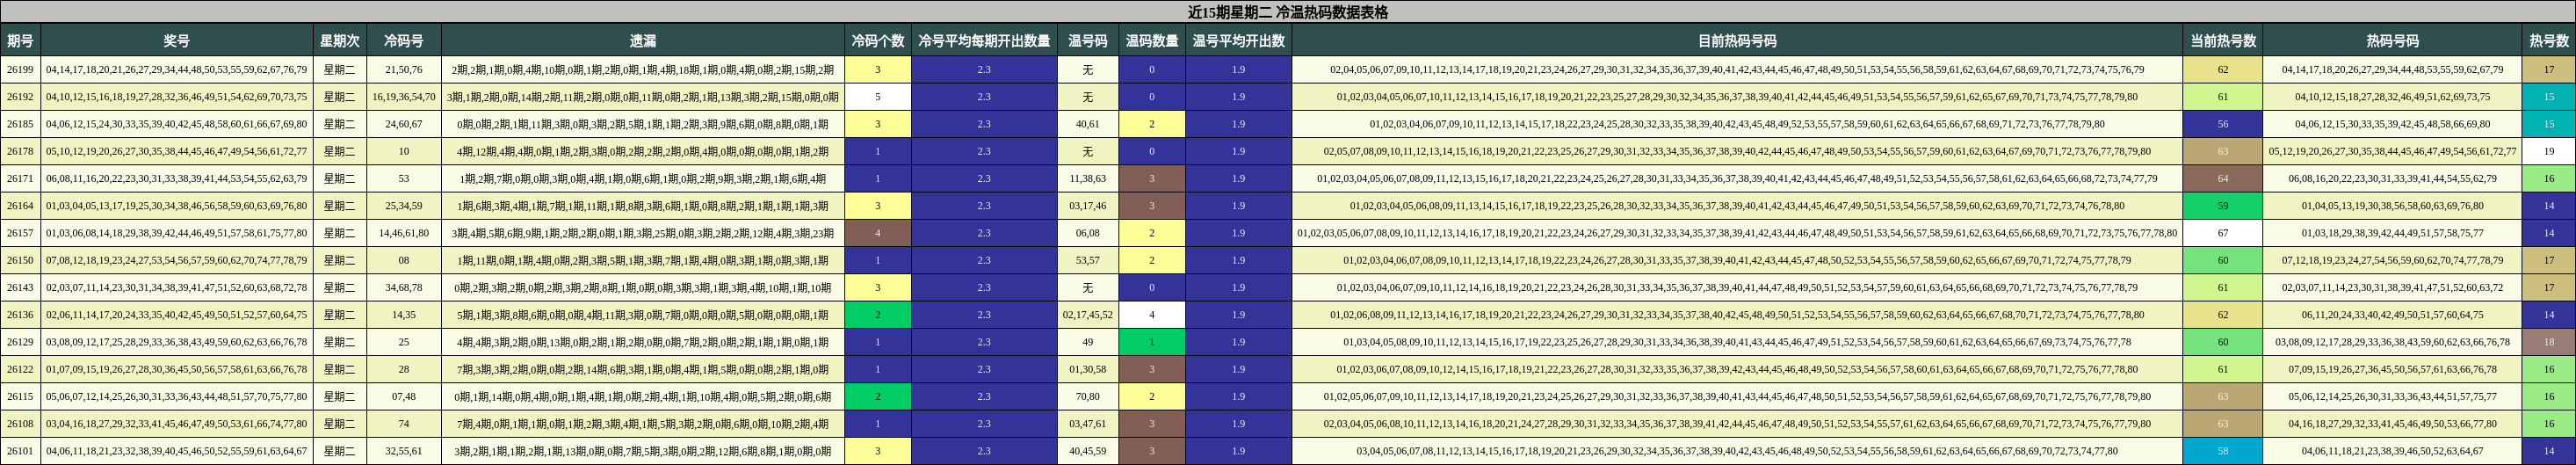Click the table title 近15期星期二 冷温热码数据表格
This screenshot has width=2576, height=465.
tap(1287, 12)
